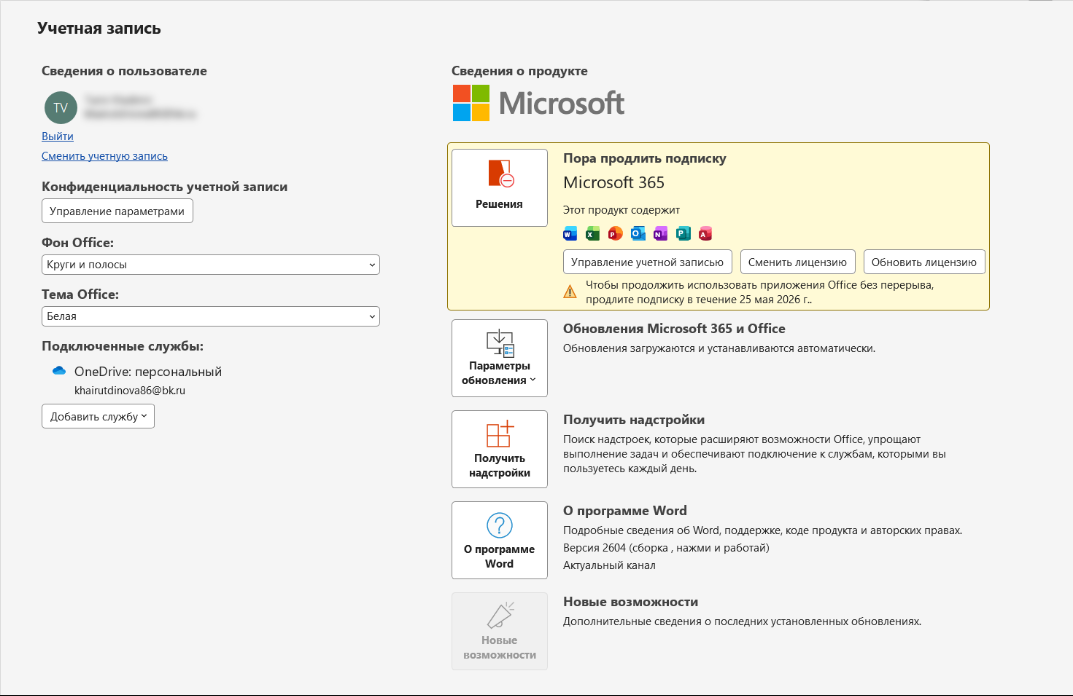Click the Актуальный канал text
This screenshot has height=696, width=1073.
[609, 565]
